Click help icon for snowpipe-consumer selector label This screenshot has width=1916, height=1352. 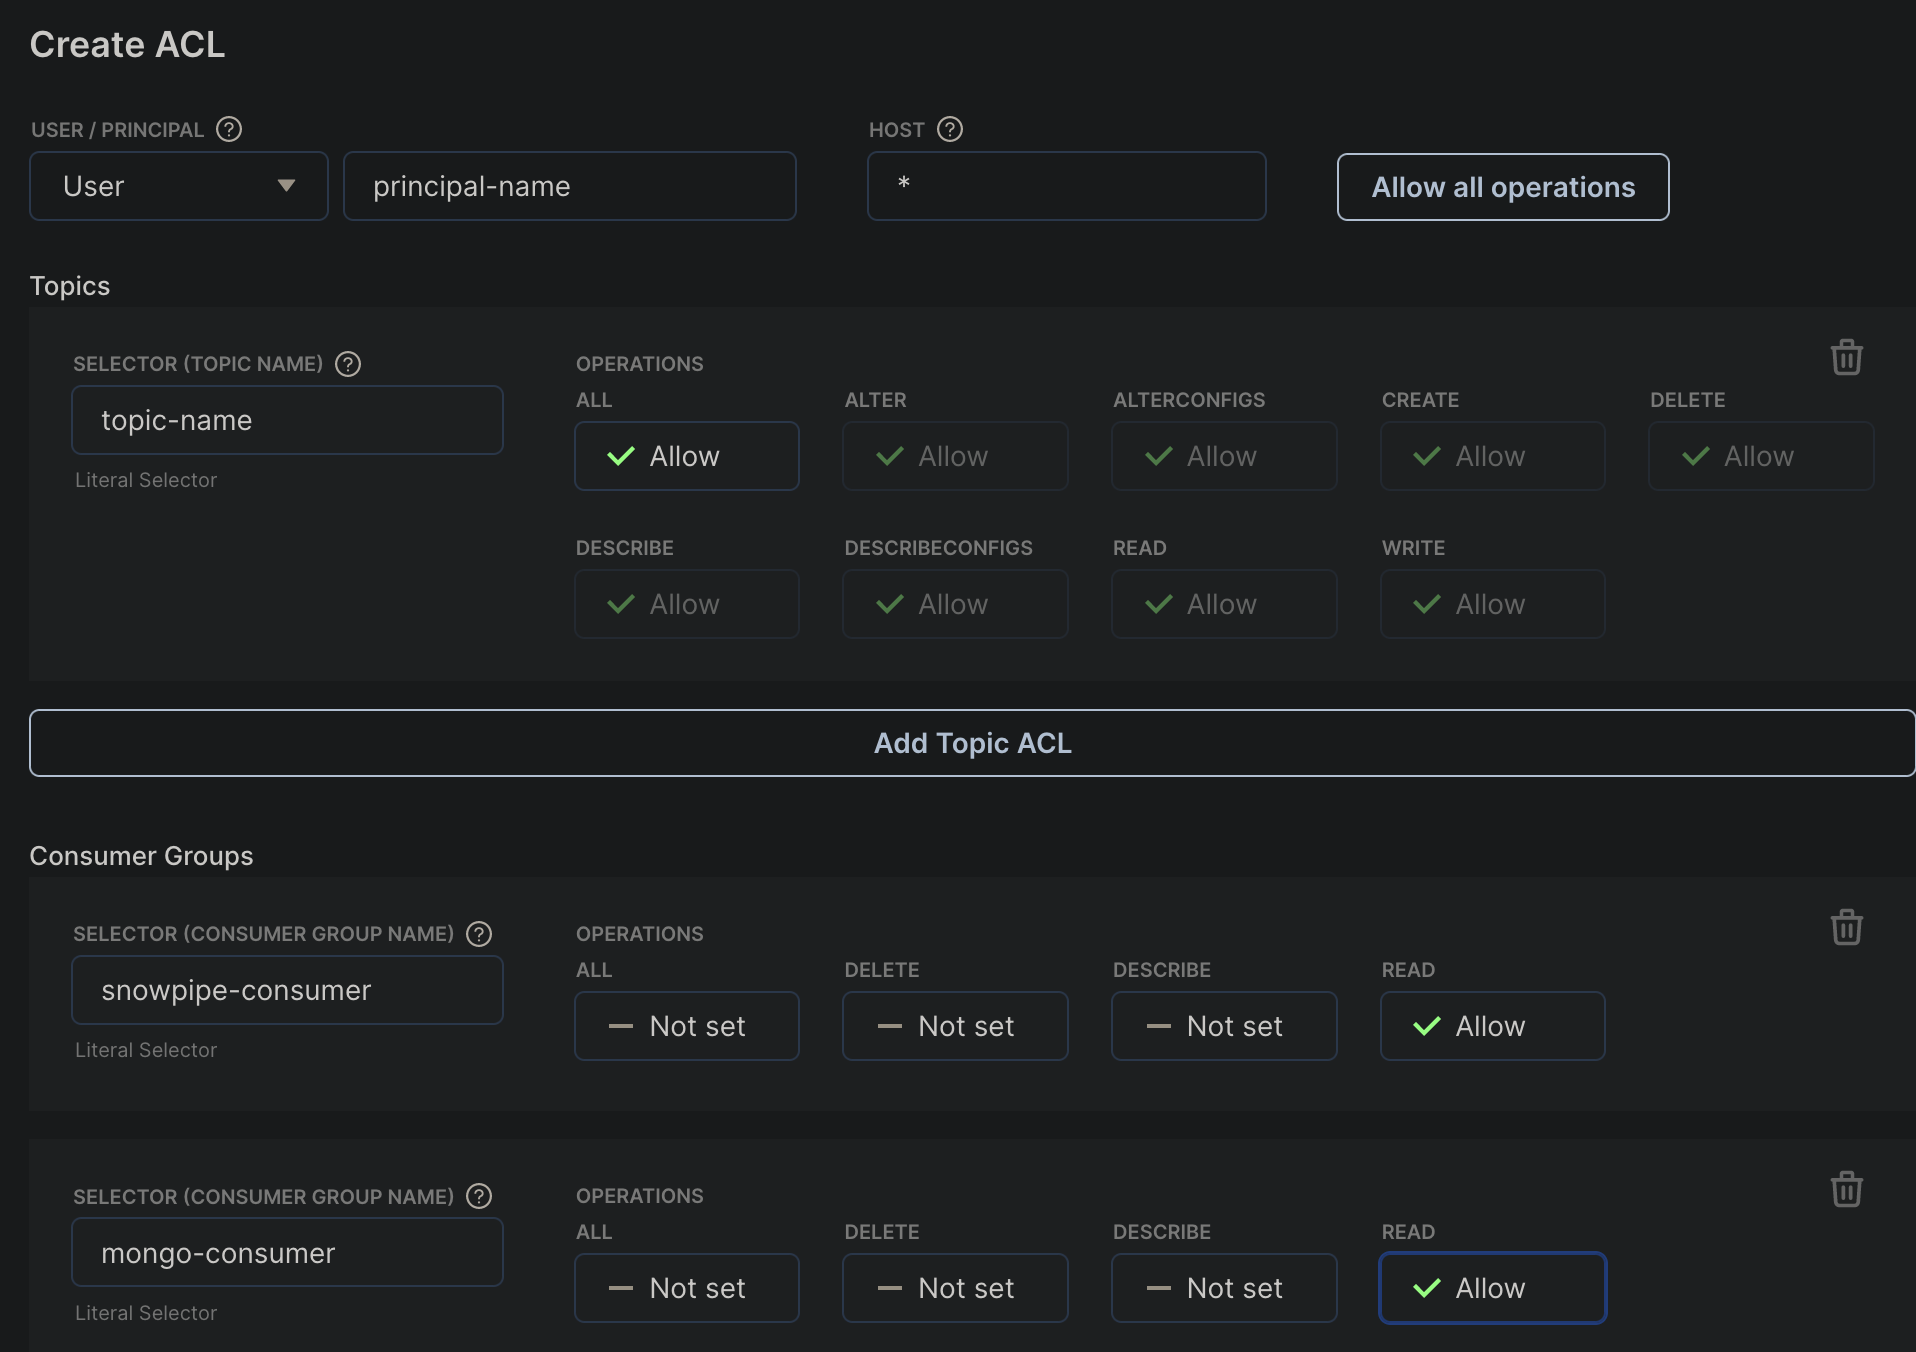click(479, 934)
